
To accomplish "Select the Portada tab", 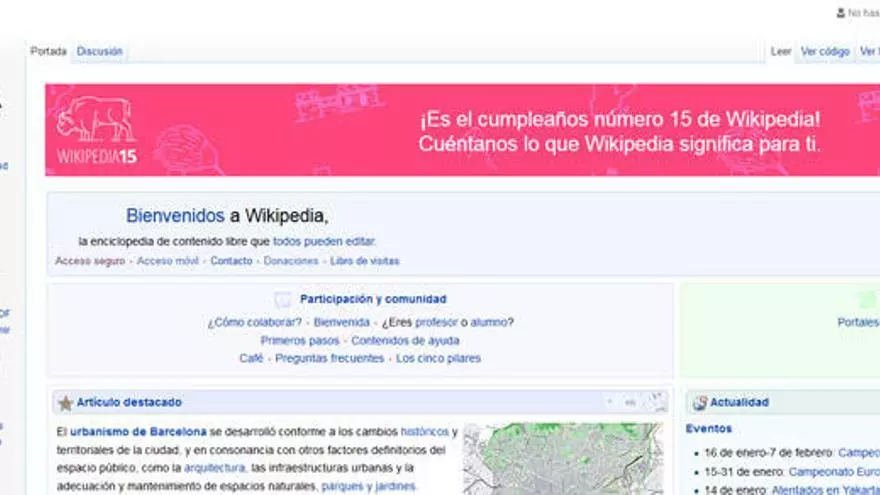I will (48, 51).
